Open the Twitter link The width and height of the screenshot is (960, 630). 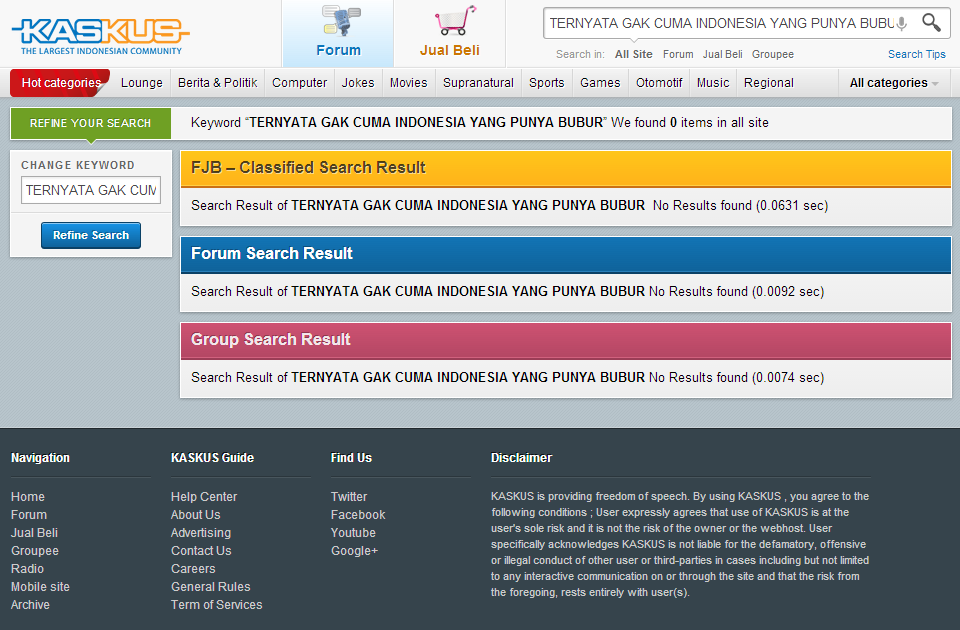(x=349, y=497)
